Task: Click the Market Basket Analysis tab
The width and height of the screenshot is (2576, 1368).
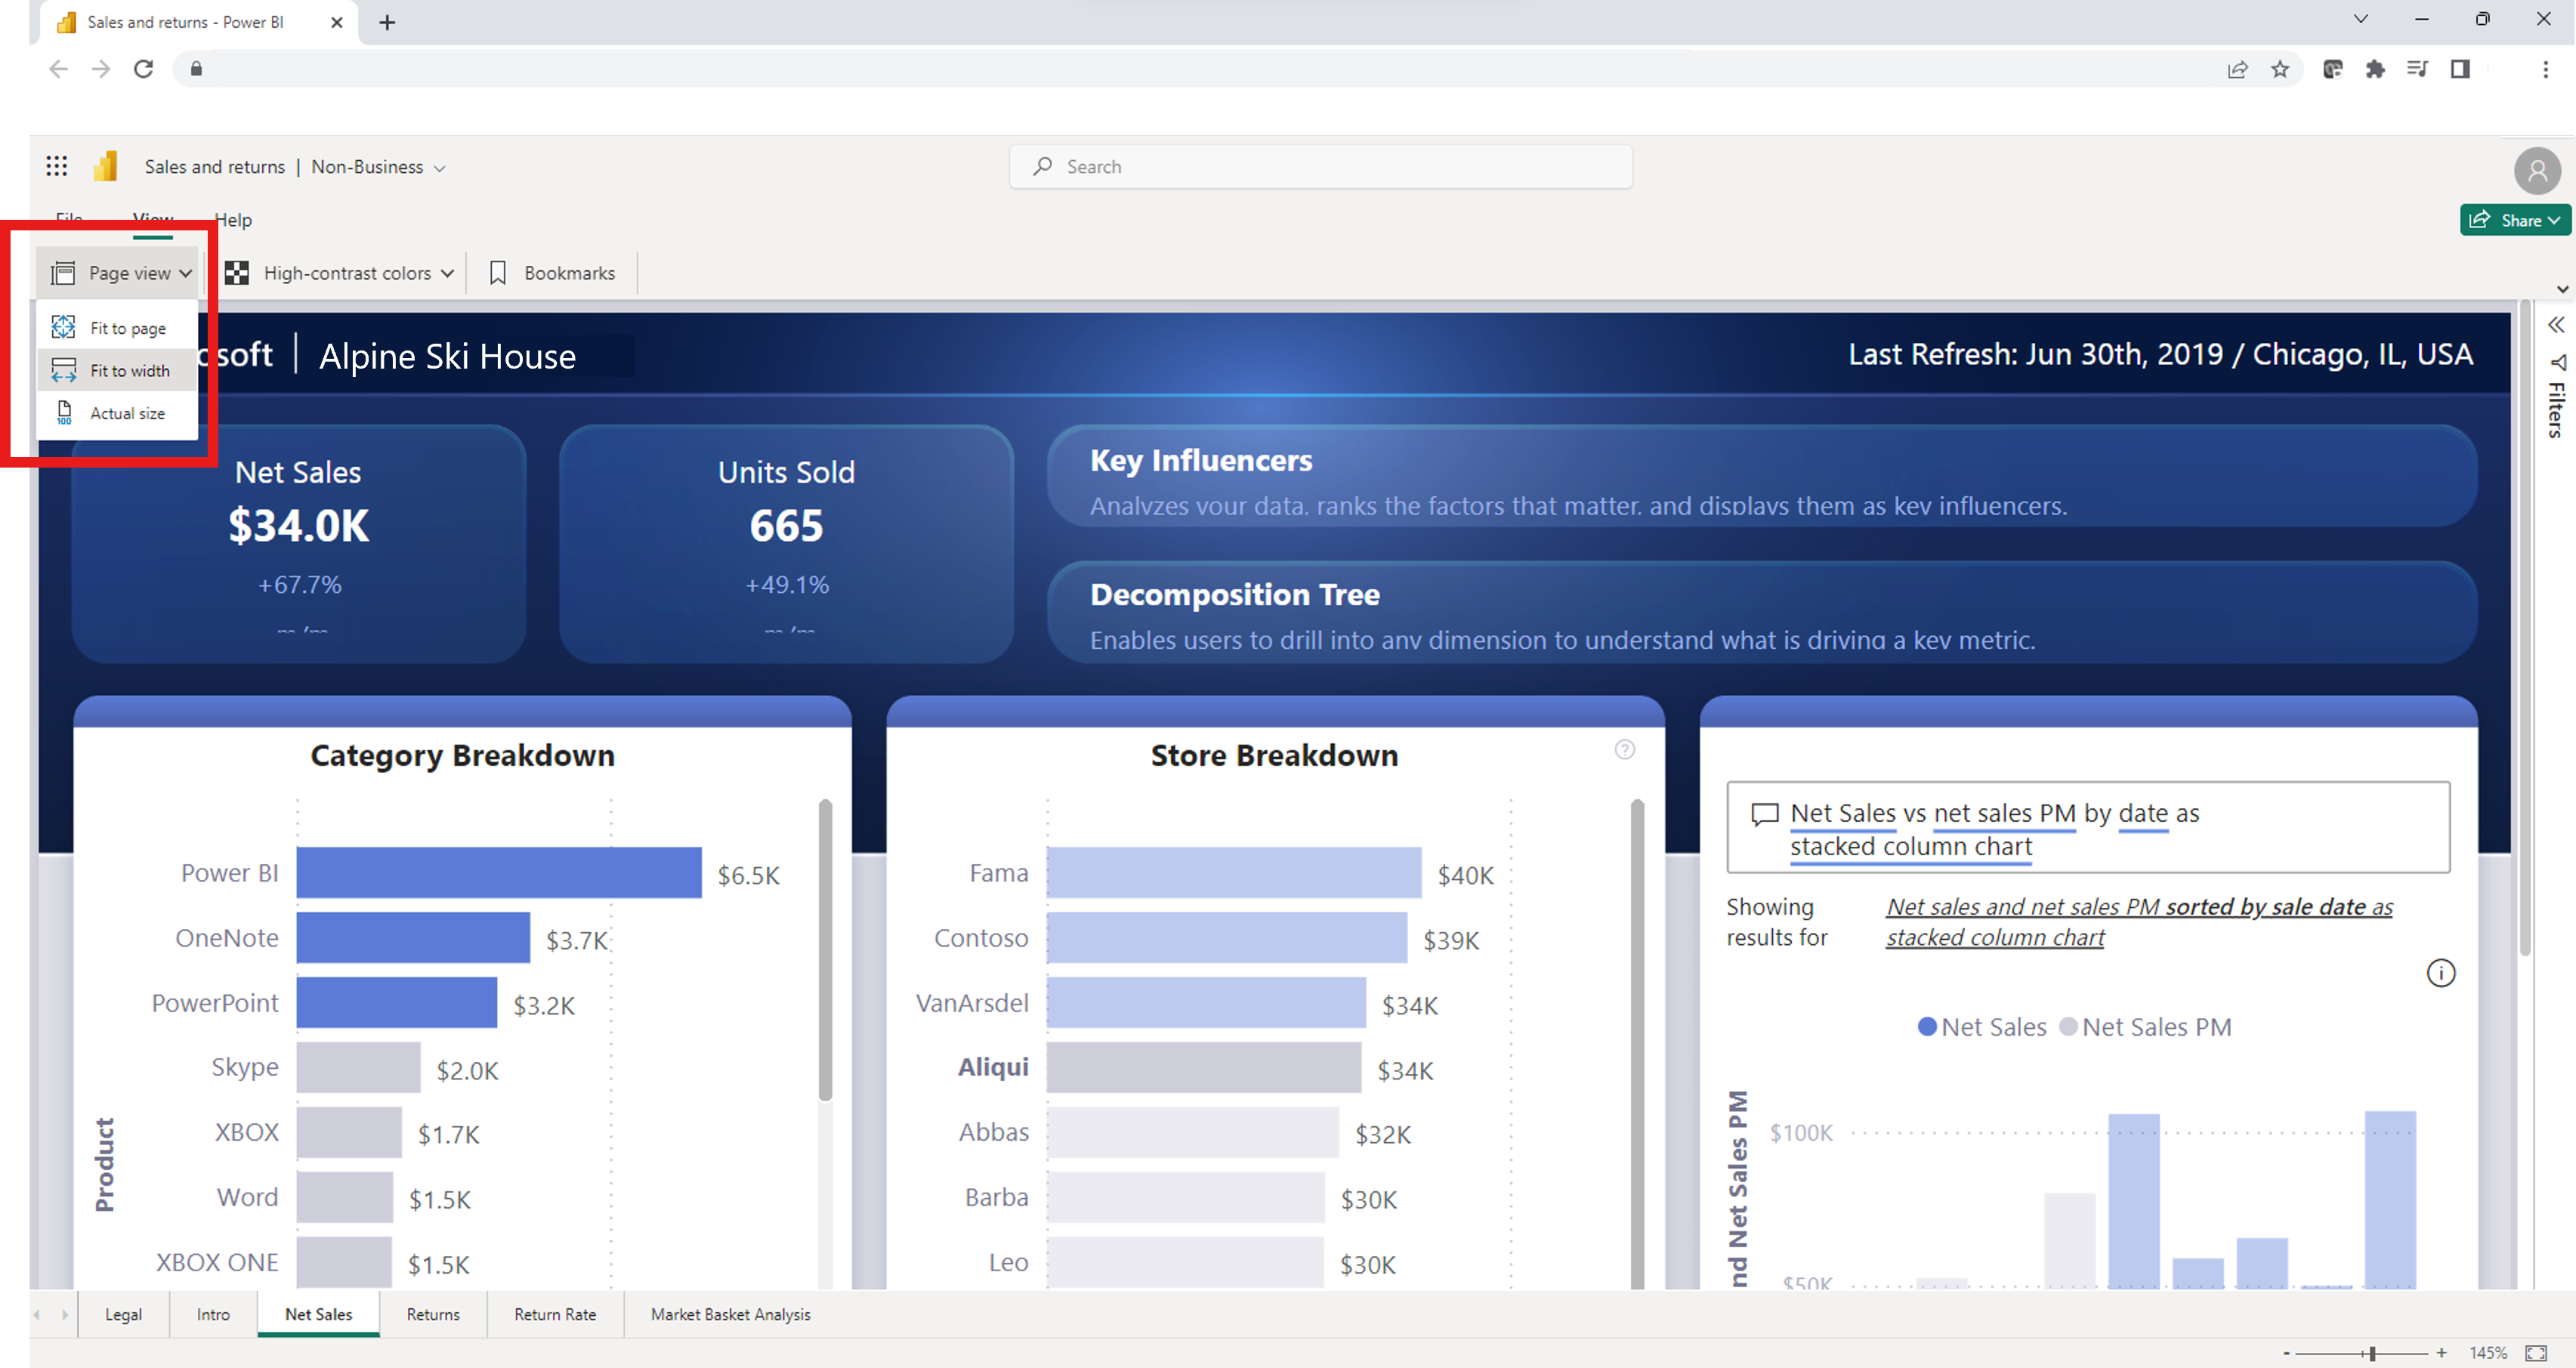Action: coord(729,1314)
